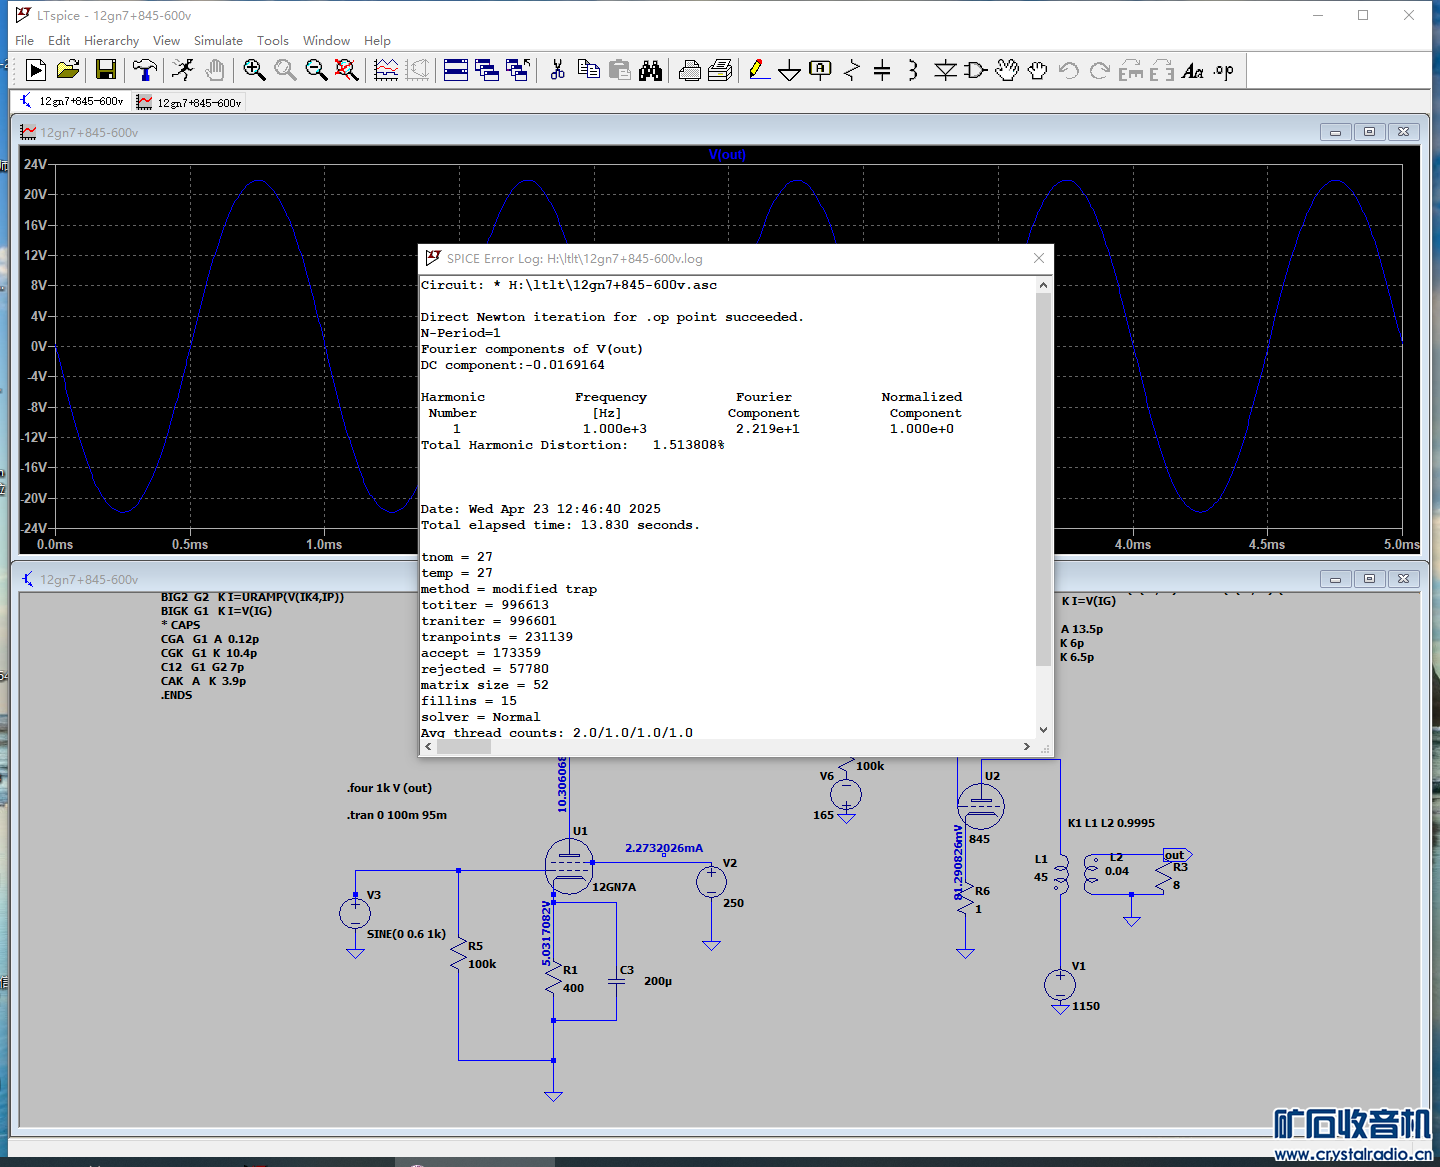The width and height of the screenshot is (1440, 1167).
Task: Select the Resistor component tool
Action: coord(852,70)
